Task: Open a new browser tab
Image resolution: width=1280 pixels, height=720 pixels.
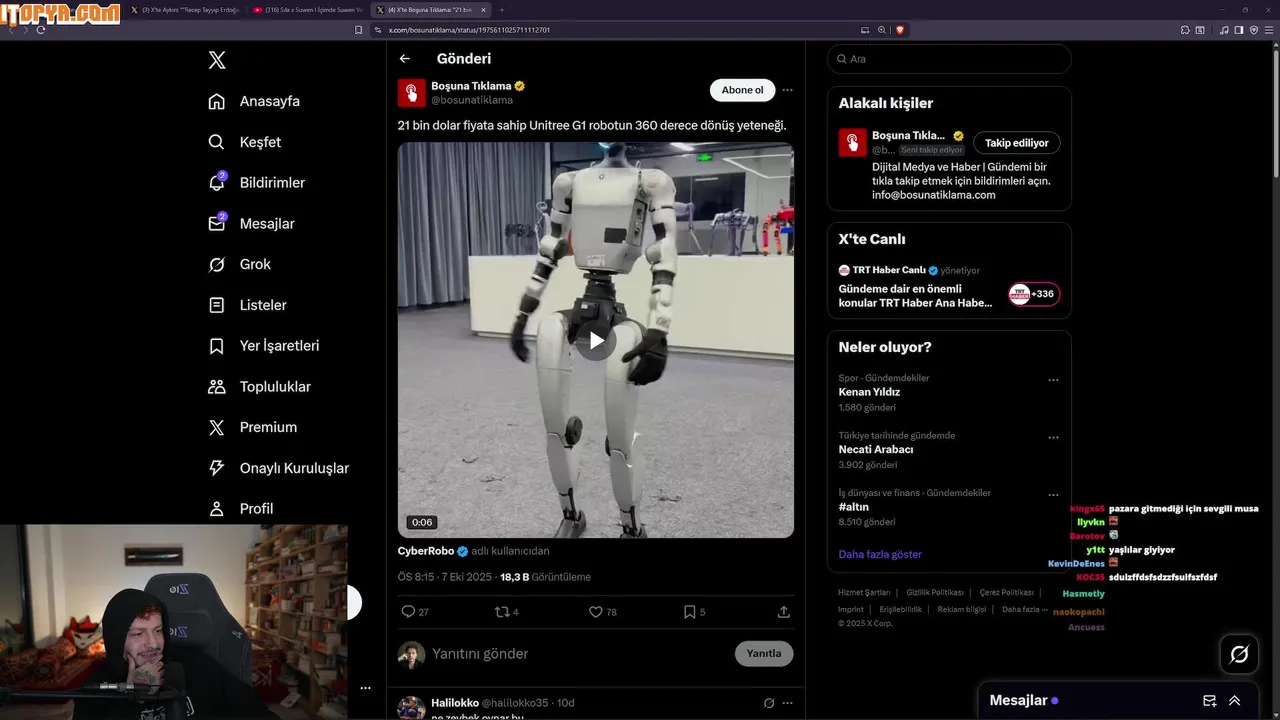Action: 502,10
